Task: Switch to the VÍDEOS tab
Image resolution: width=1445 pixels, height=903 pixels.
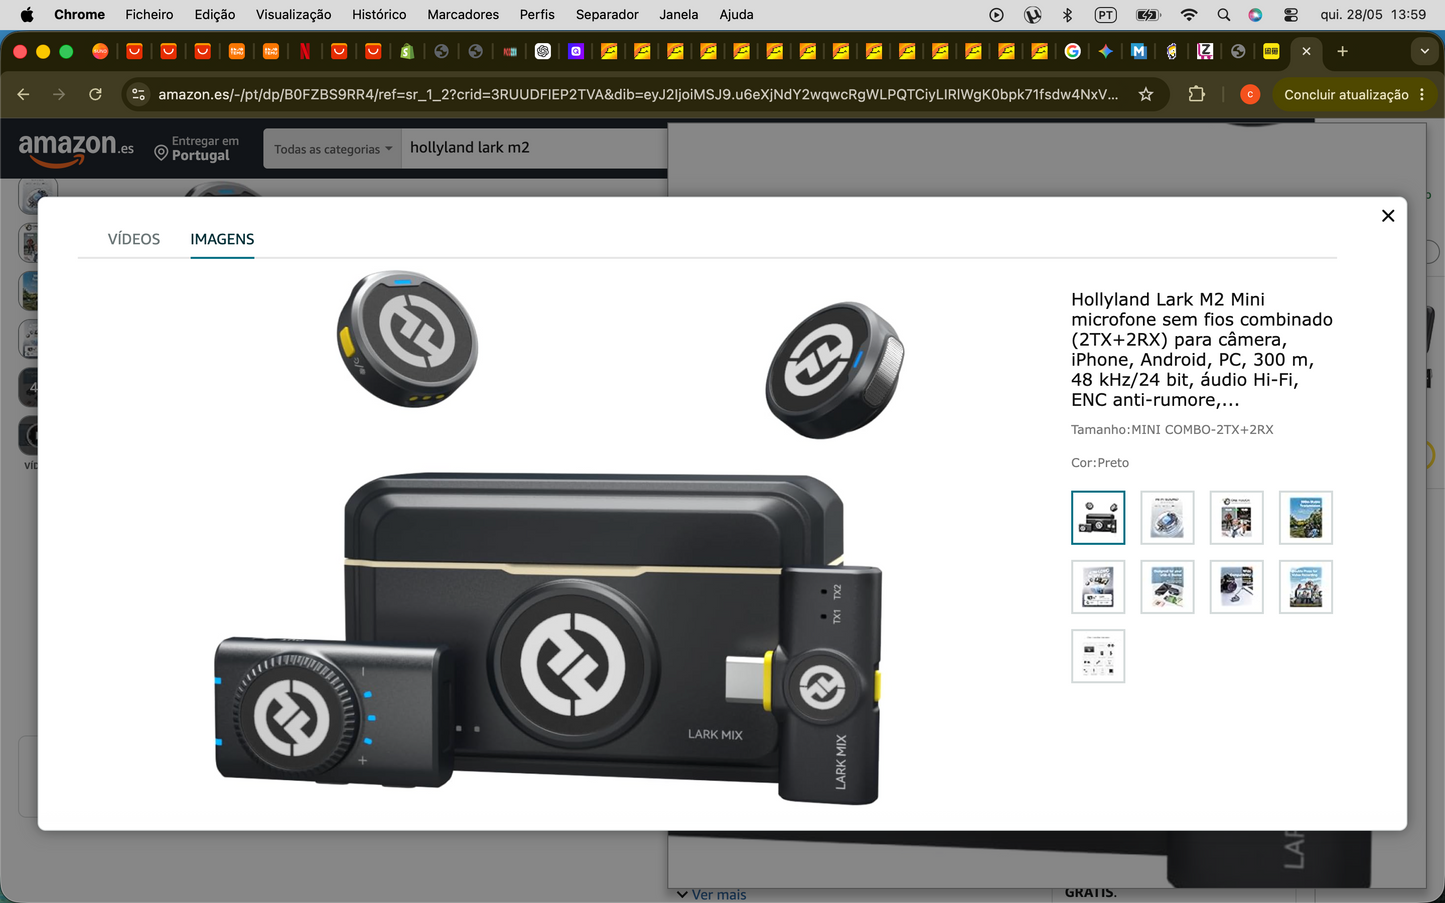Action: pos(134,239)
